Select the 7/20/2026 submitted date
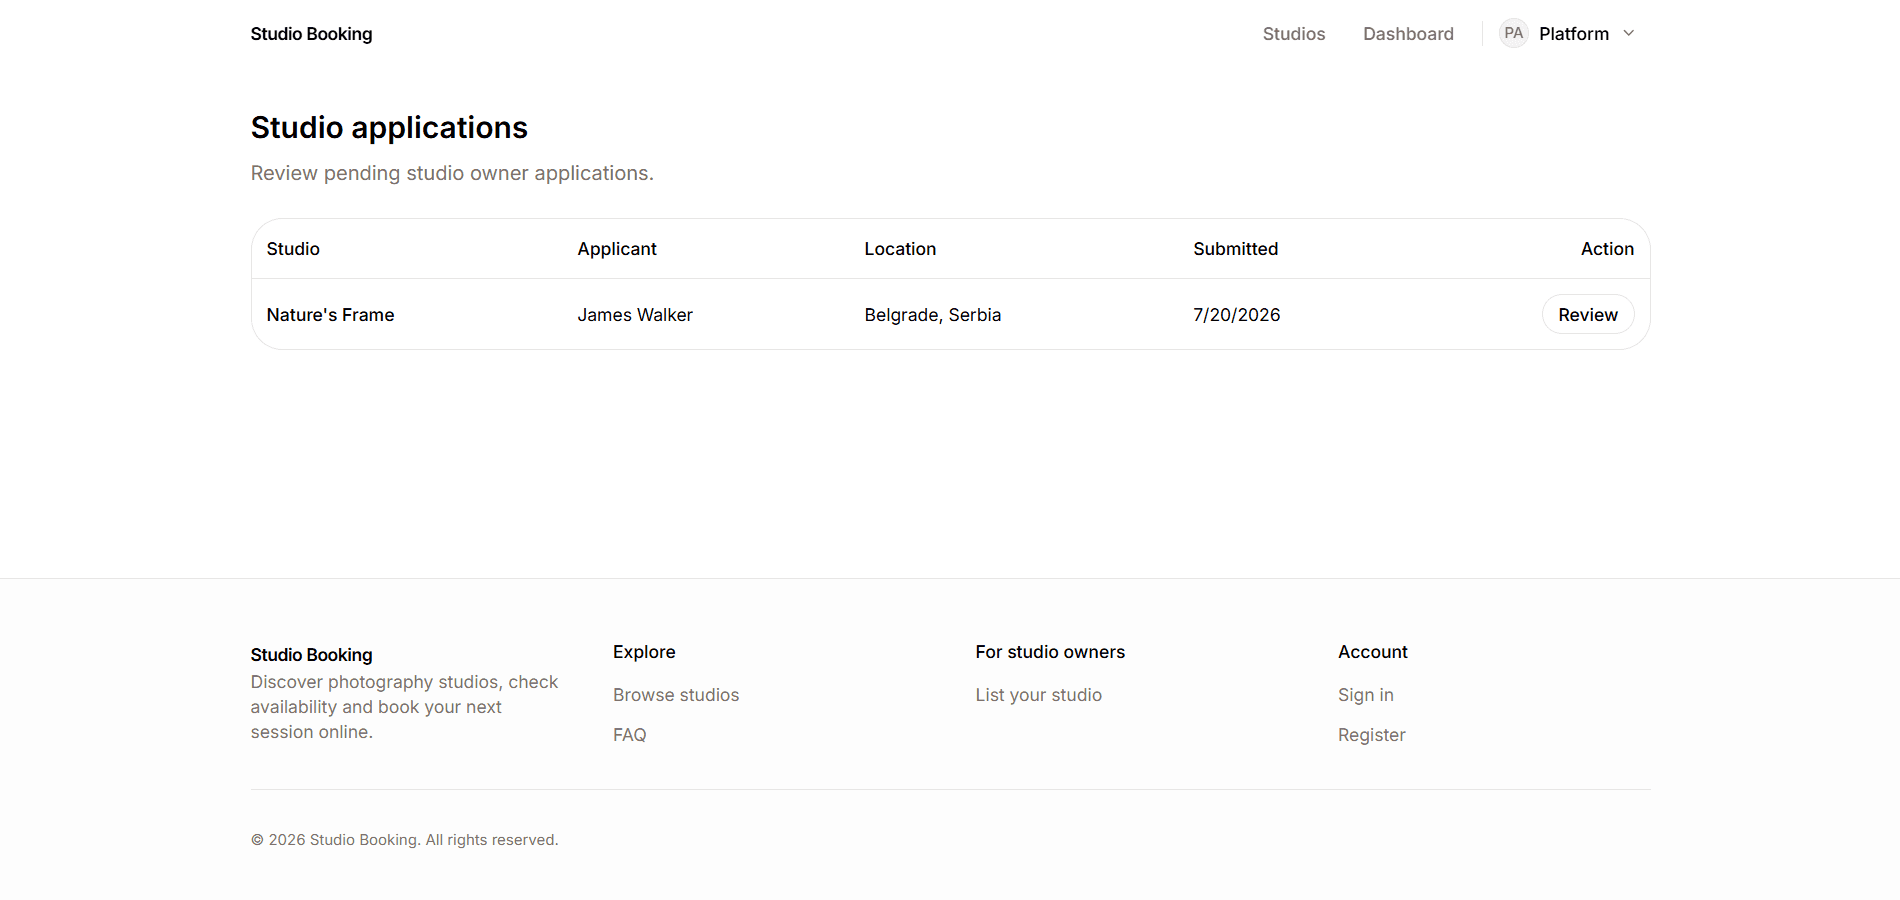 pyautogui.click(x=1236, y=315)
